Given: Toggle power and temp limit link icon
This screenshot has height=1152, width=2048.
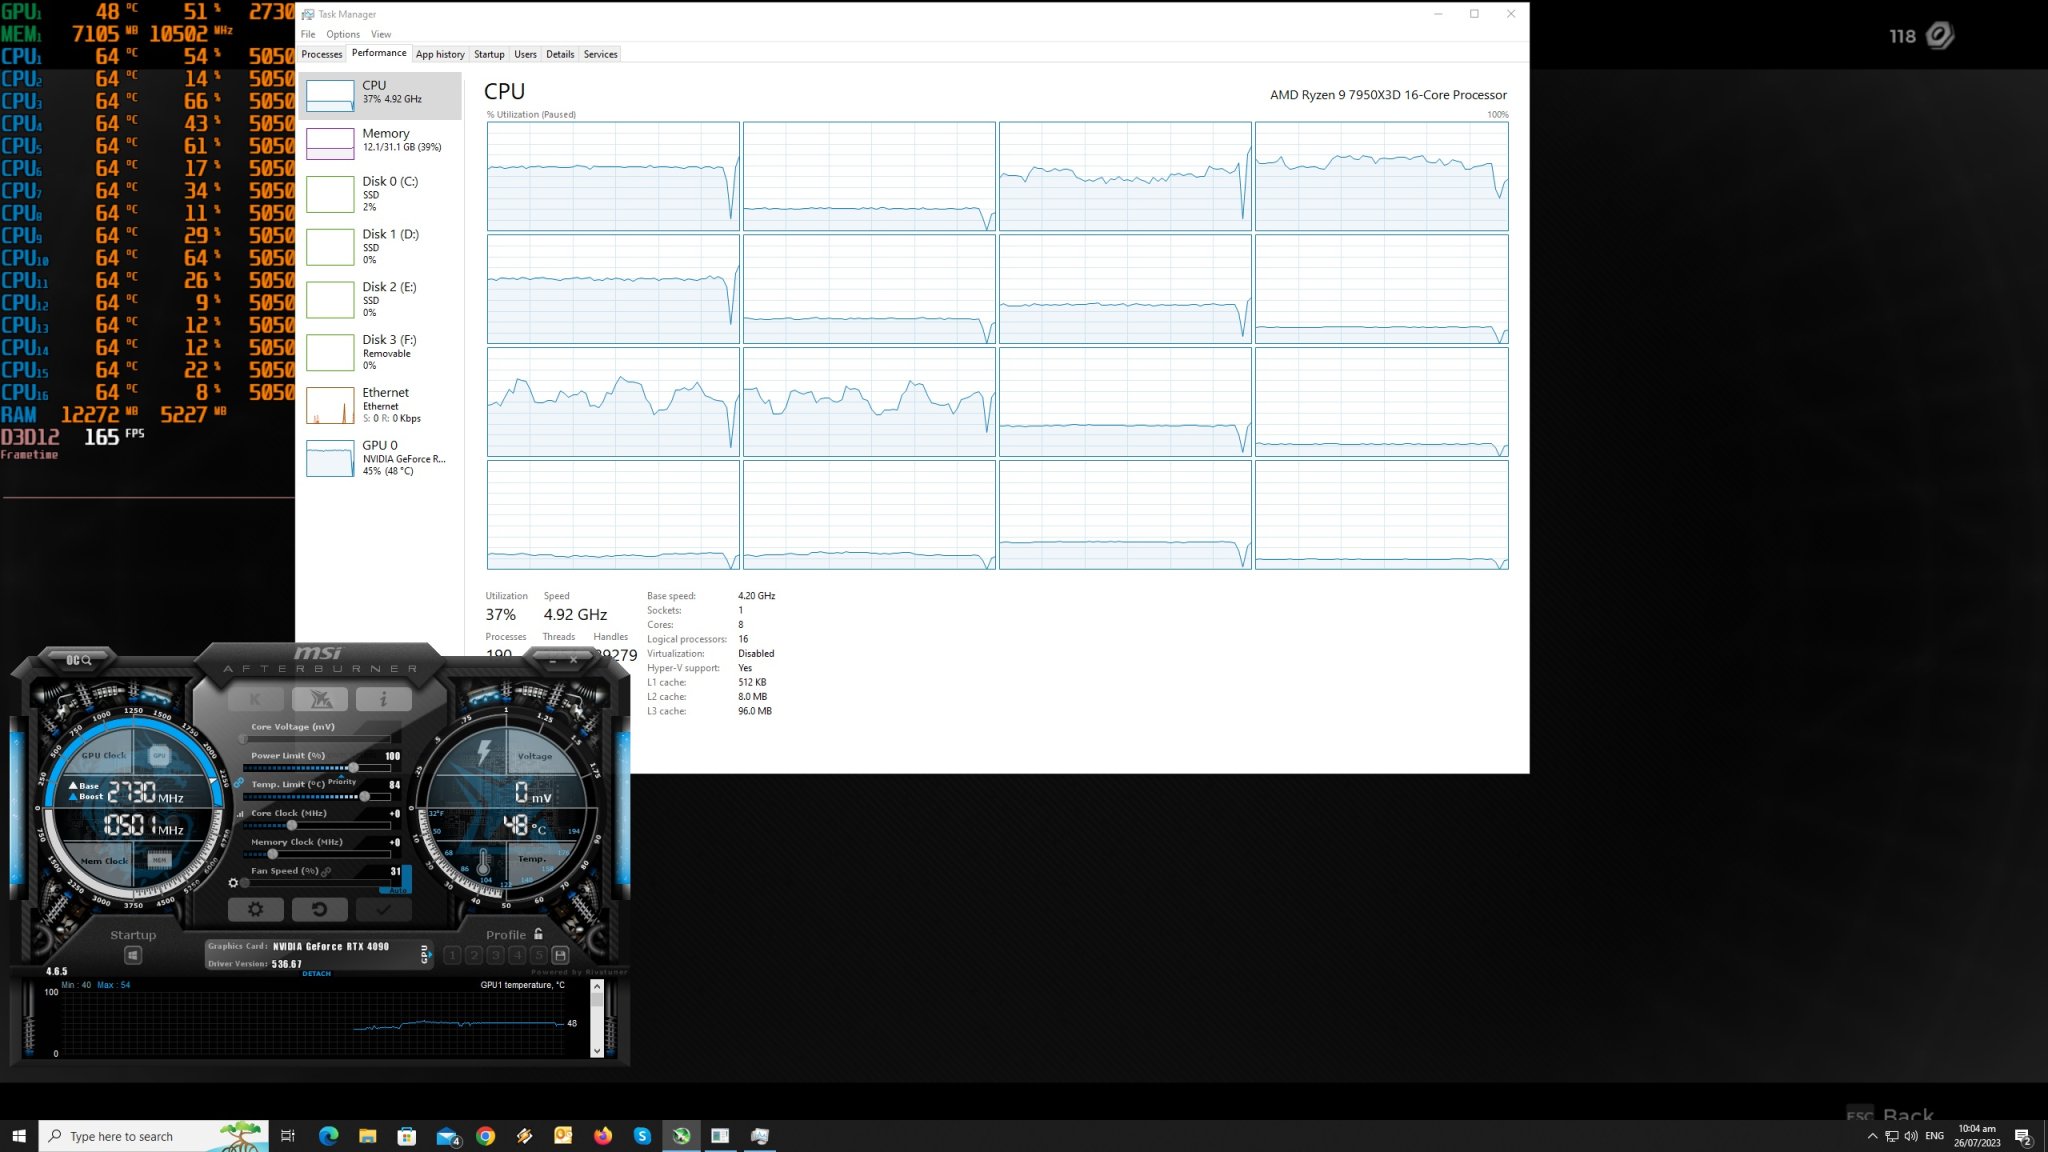Looking at the screenshot, I should [239, 783].
